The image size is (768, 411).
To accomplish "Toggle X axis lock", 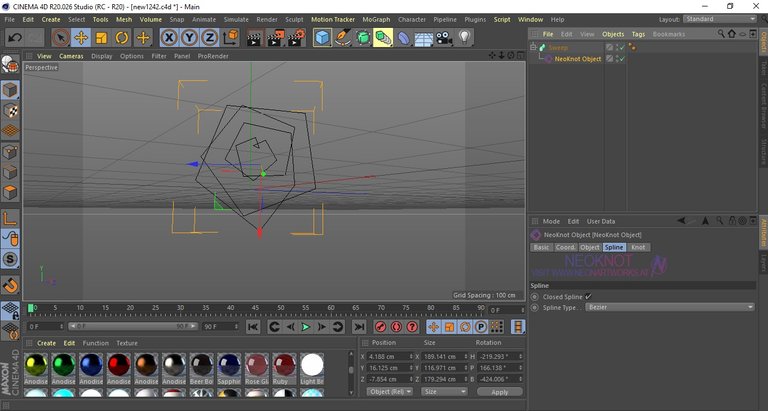I will [x=169, y=38].
